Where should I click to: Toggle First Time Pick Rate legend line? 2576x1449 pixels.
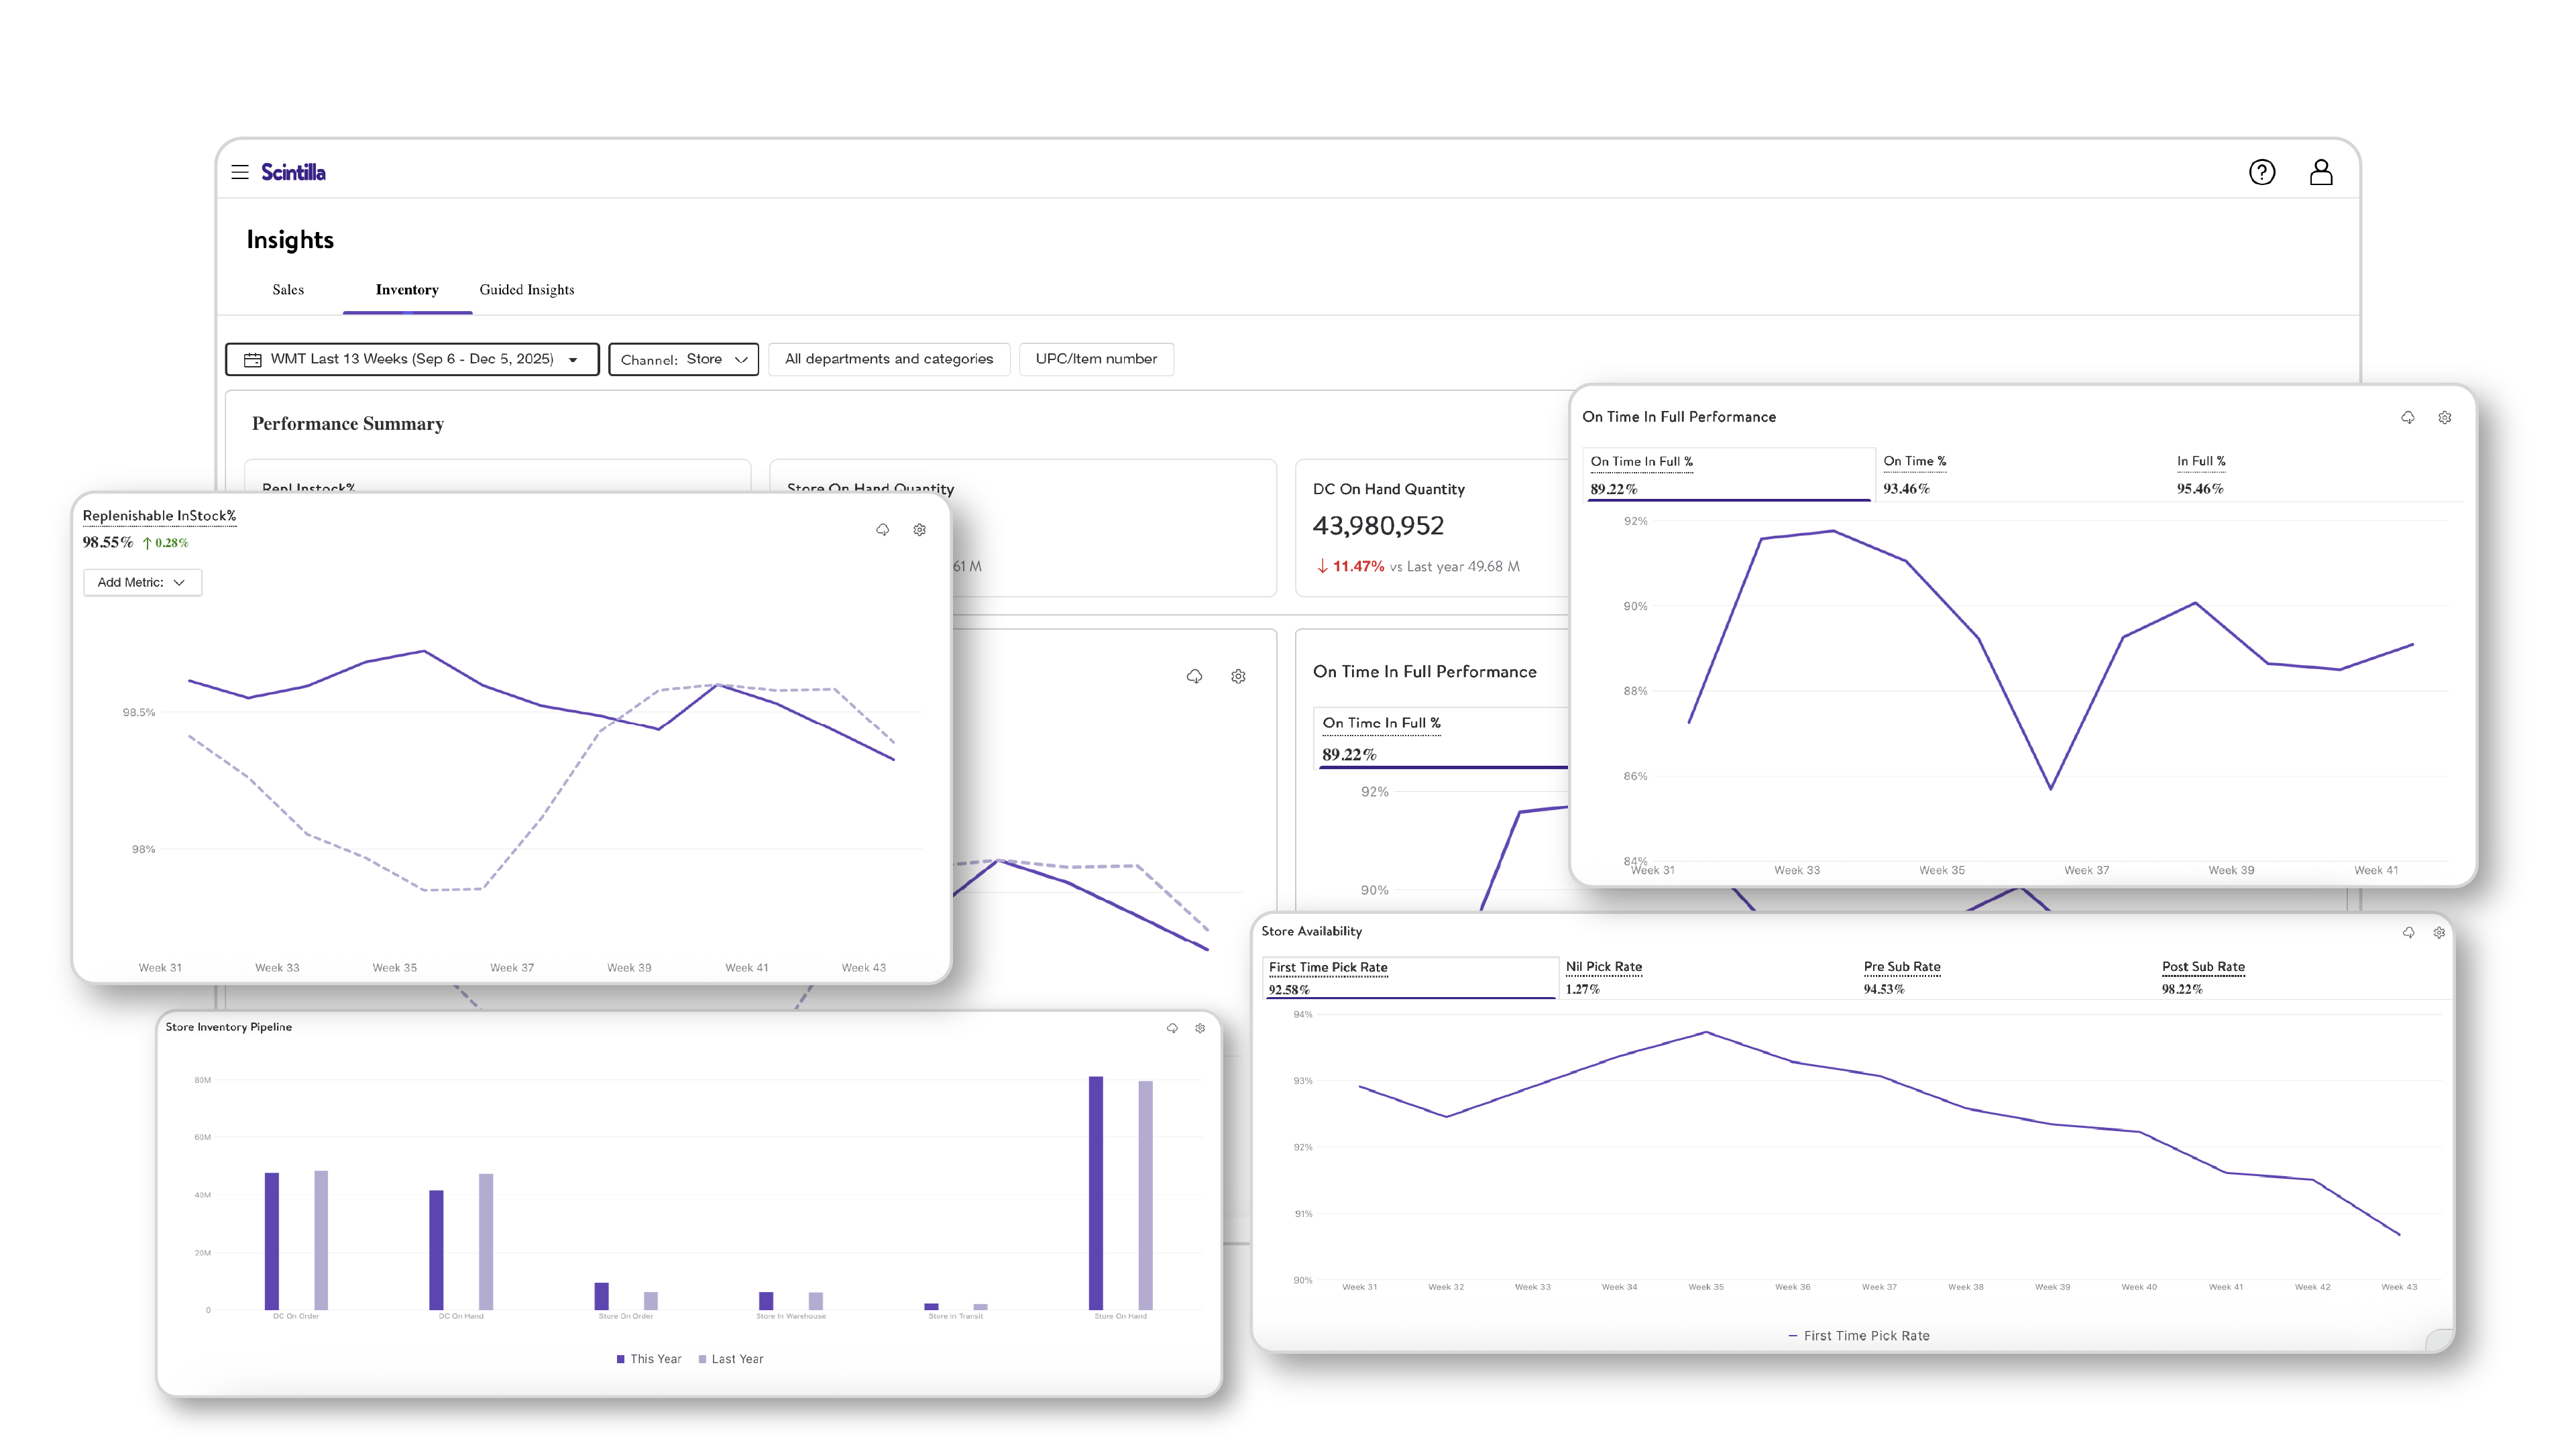[x=1859, y=1336]
